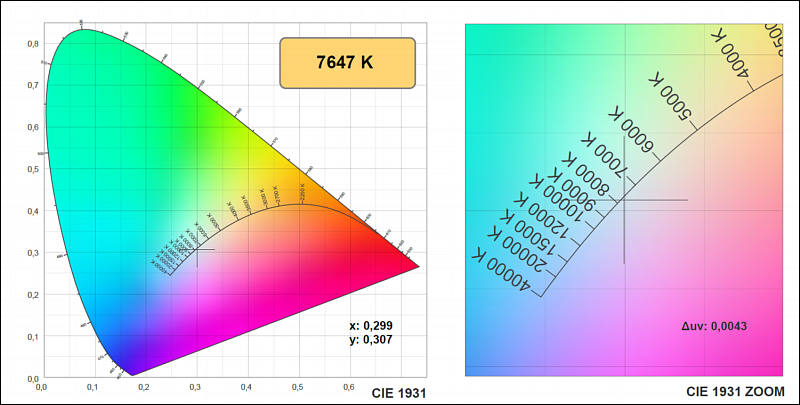Click the x-axis 0,4 tick label
800x405 pixels.
click(246, 388)
